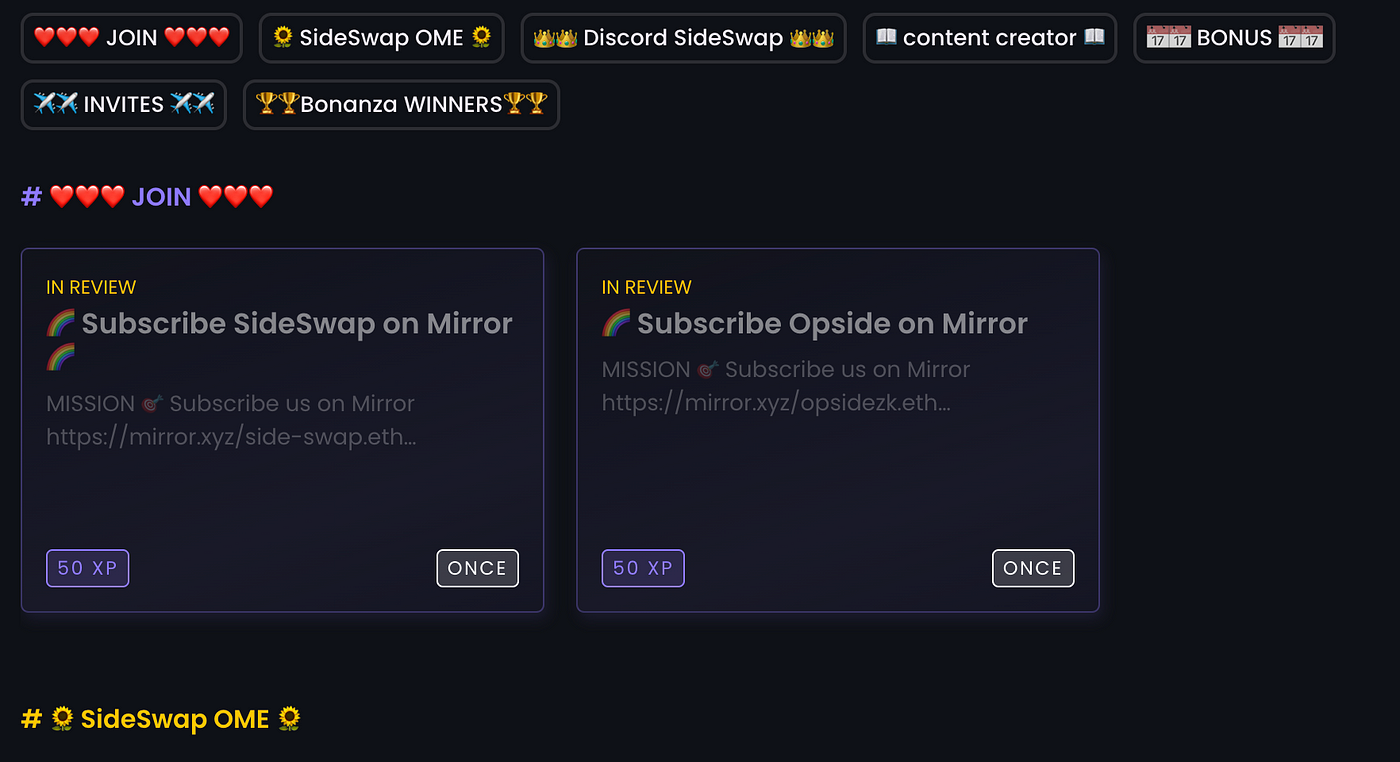
Task: Click the ONCE badge on SideSwap card
Action: pos(477,568)
